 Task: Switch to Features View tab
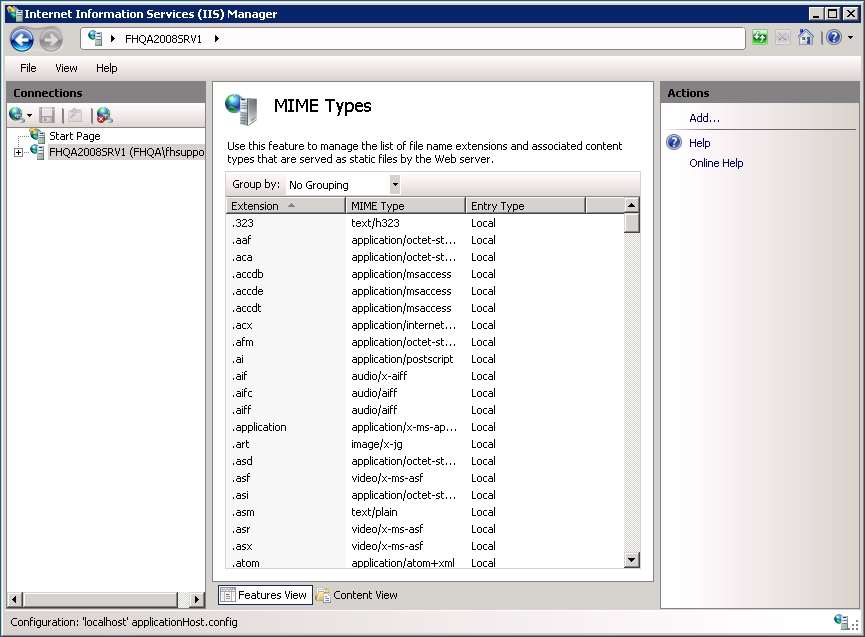(265, 595)
